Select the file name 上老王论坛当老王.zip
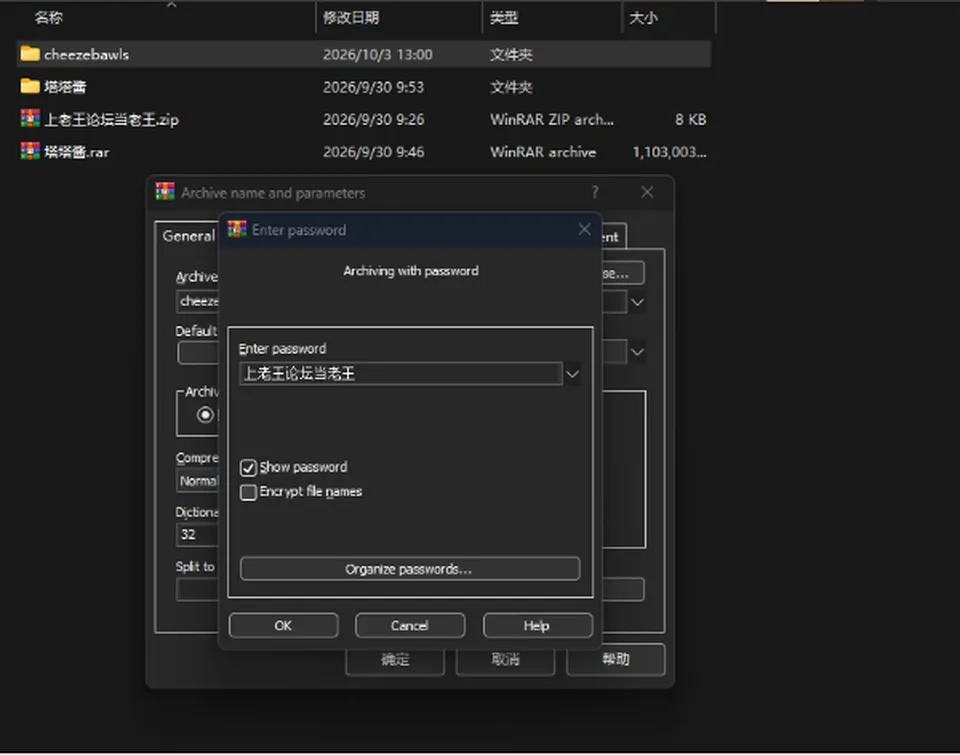 pyautogui.click(x=111, y=119)
